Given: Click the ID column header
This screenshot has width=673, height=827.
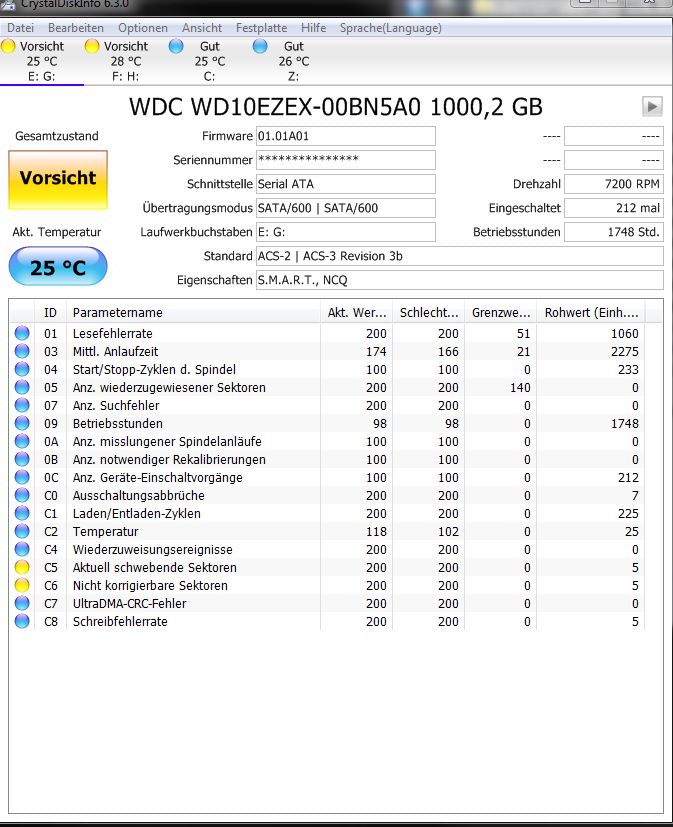Looking at the screenshot, I should [51, 312].
